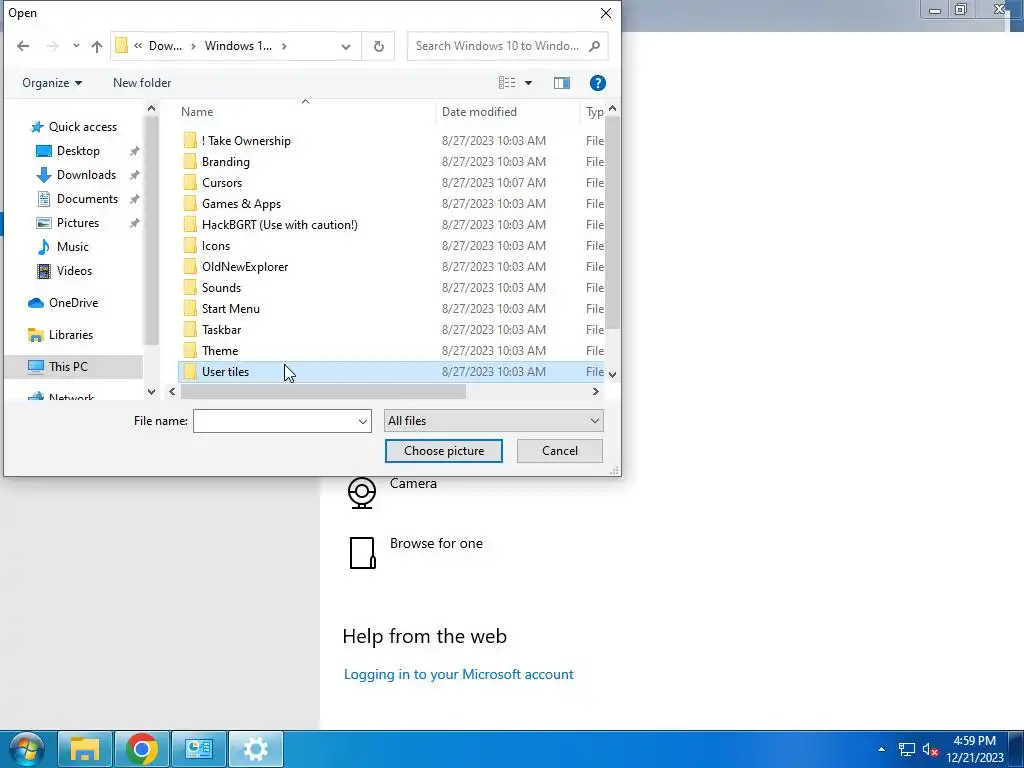
Task: Open the recent locations dropdown arrow
Action: click(x=76, y=46)
